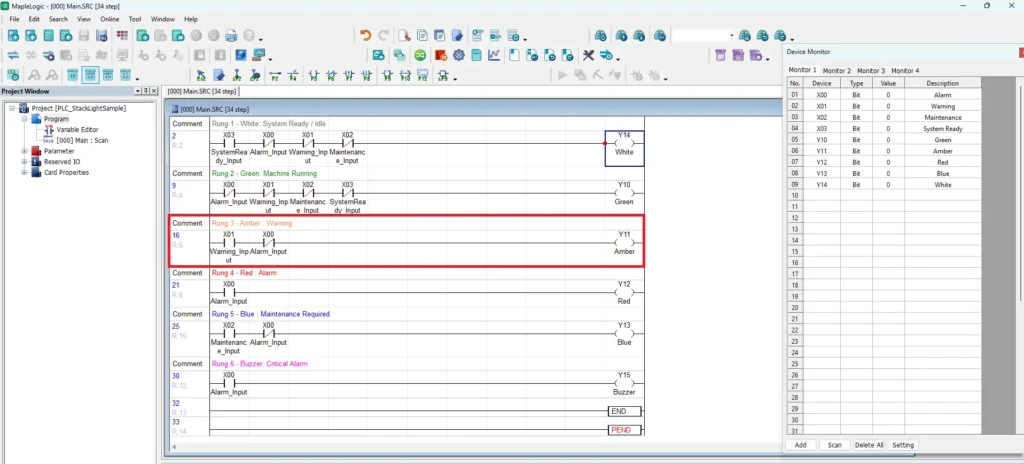This screenshot has height=464, width=1024.
Task: Select the eraser tool in ladder toolbar
Action: coord(219,75)
